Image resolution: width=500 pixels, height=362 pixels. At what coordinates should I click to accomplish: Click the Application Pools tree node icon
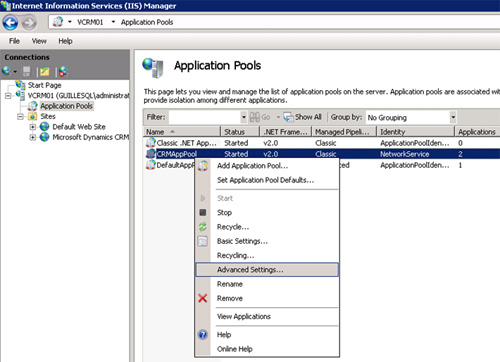tap(32, 106)
